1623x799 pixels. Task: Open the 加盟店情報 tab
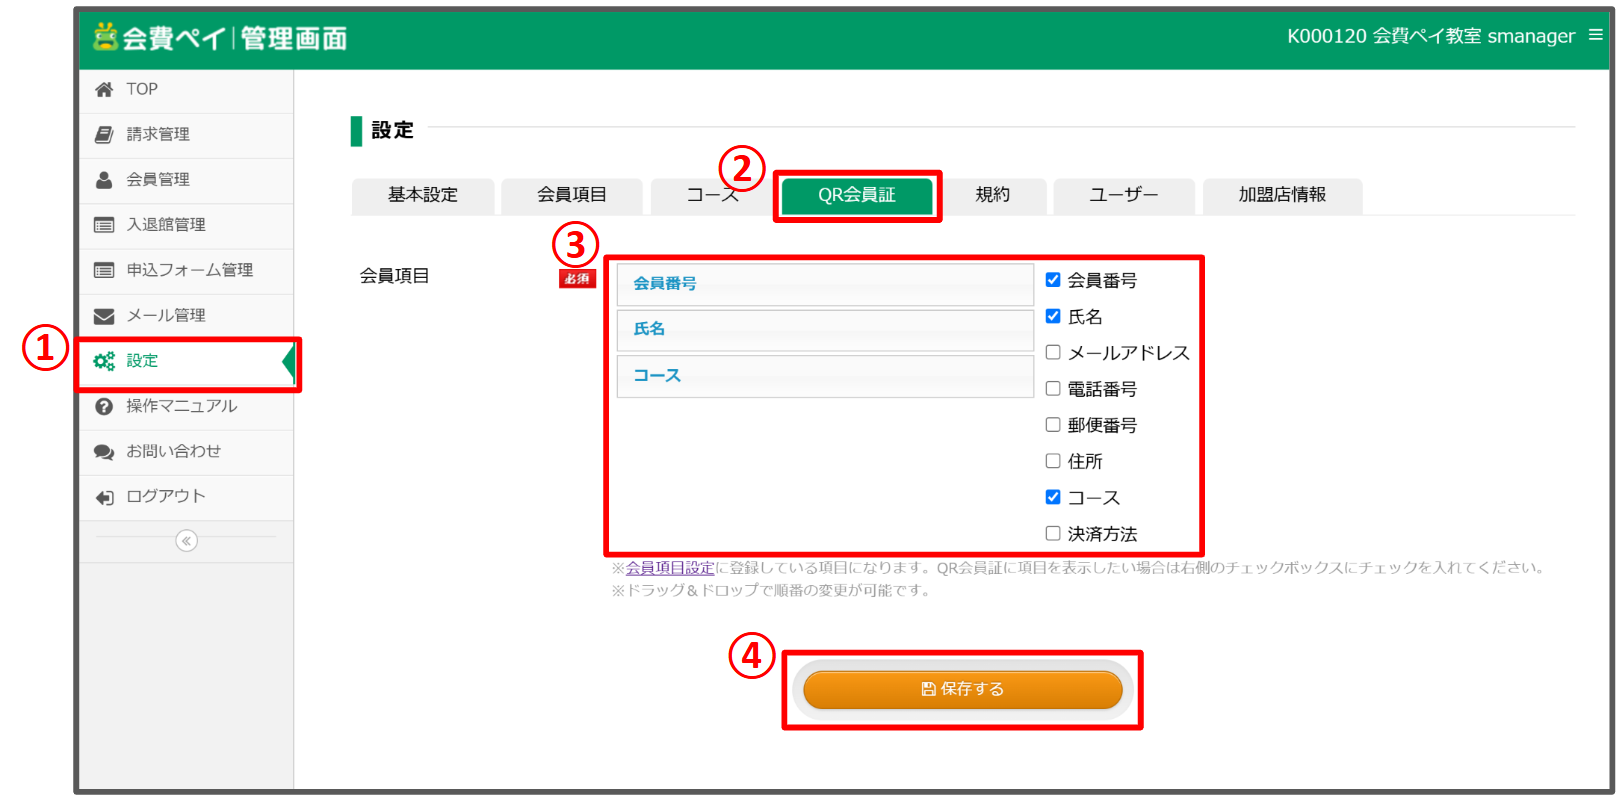click(x=1282, y=195)
